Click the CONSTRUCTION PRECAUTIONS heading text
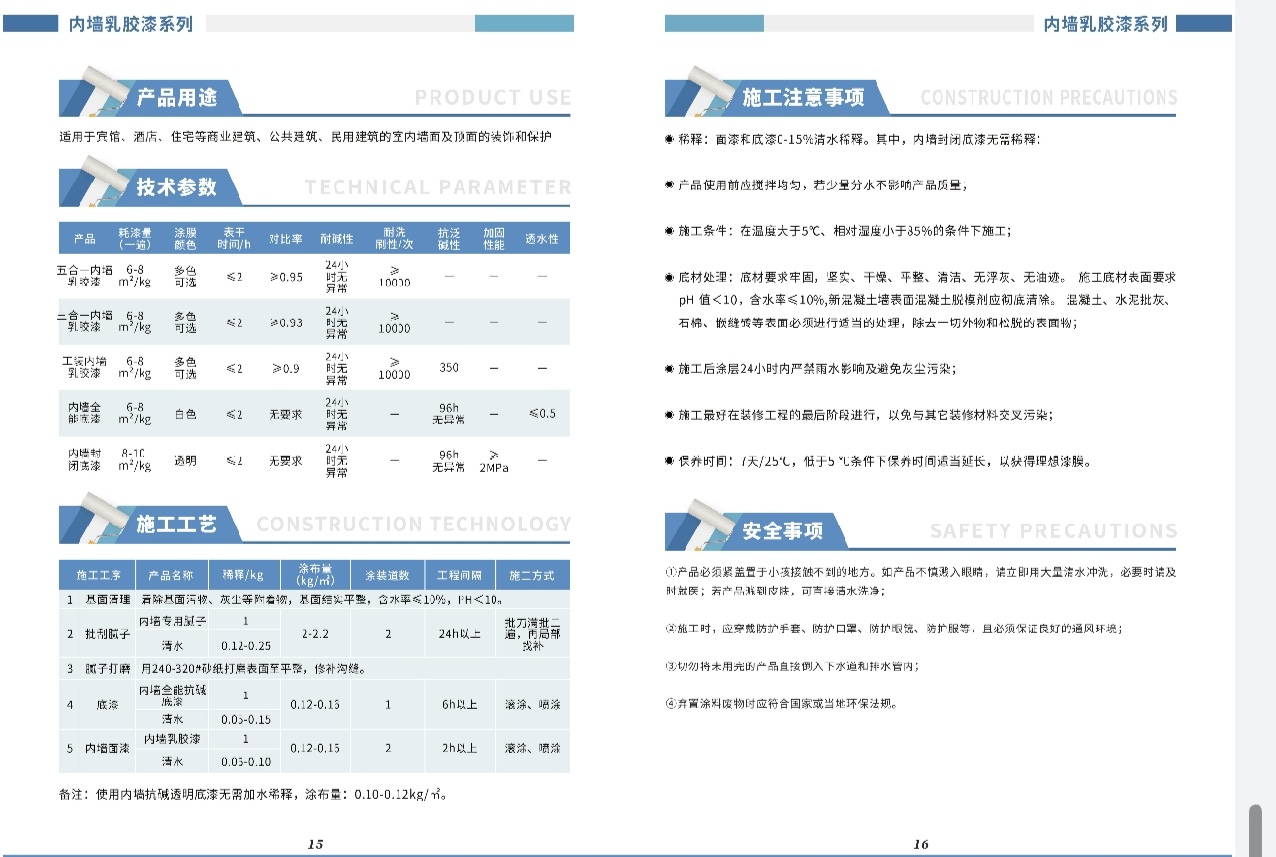Image resolution: width=1276 pixels, height=857 pixels. (1049, 98)
